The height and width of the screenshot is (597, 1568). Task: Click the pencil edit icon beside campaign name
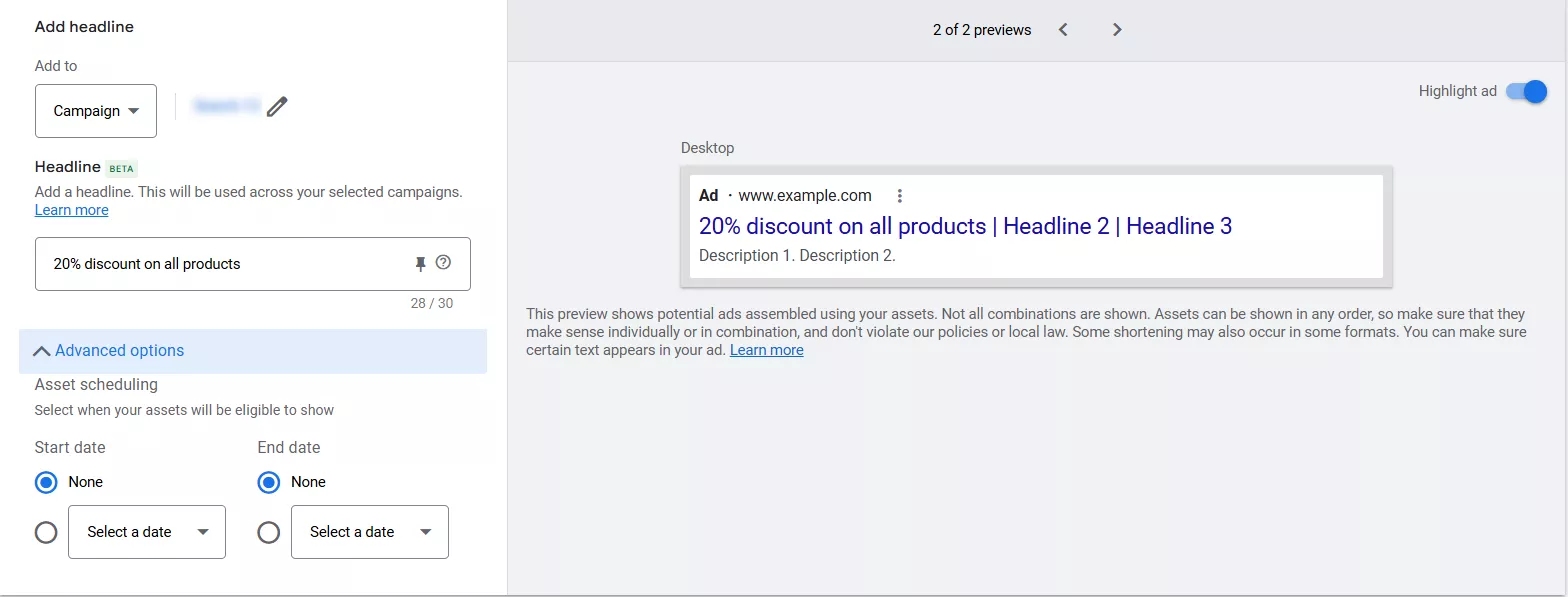(x=277, y=106)
